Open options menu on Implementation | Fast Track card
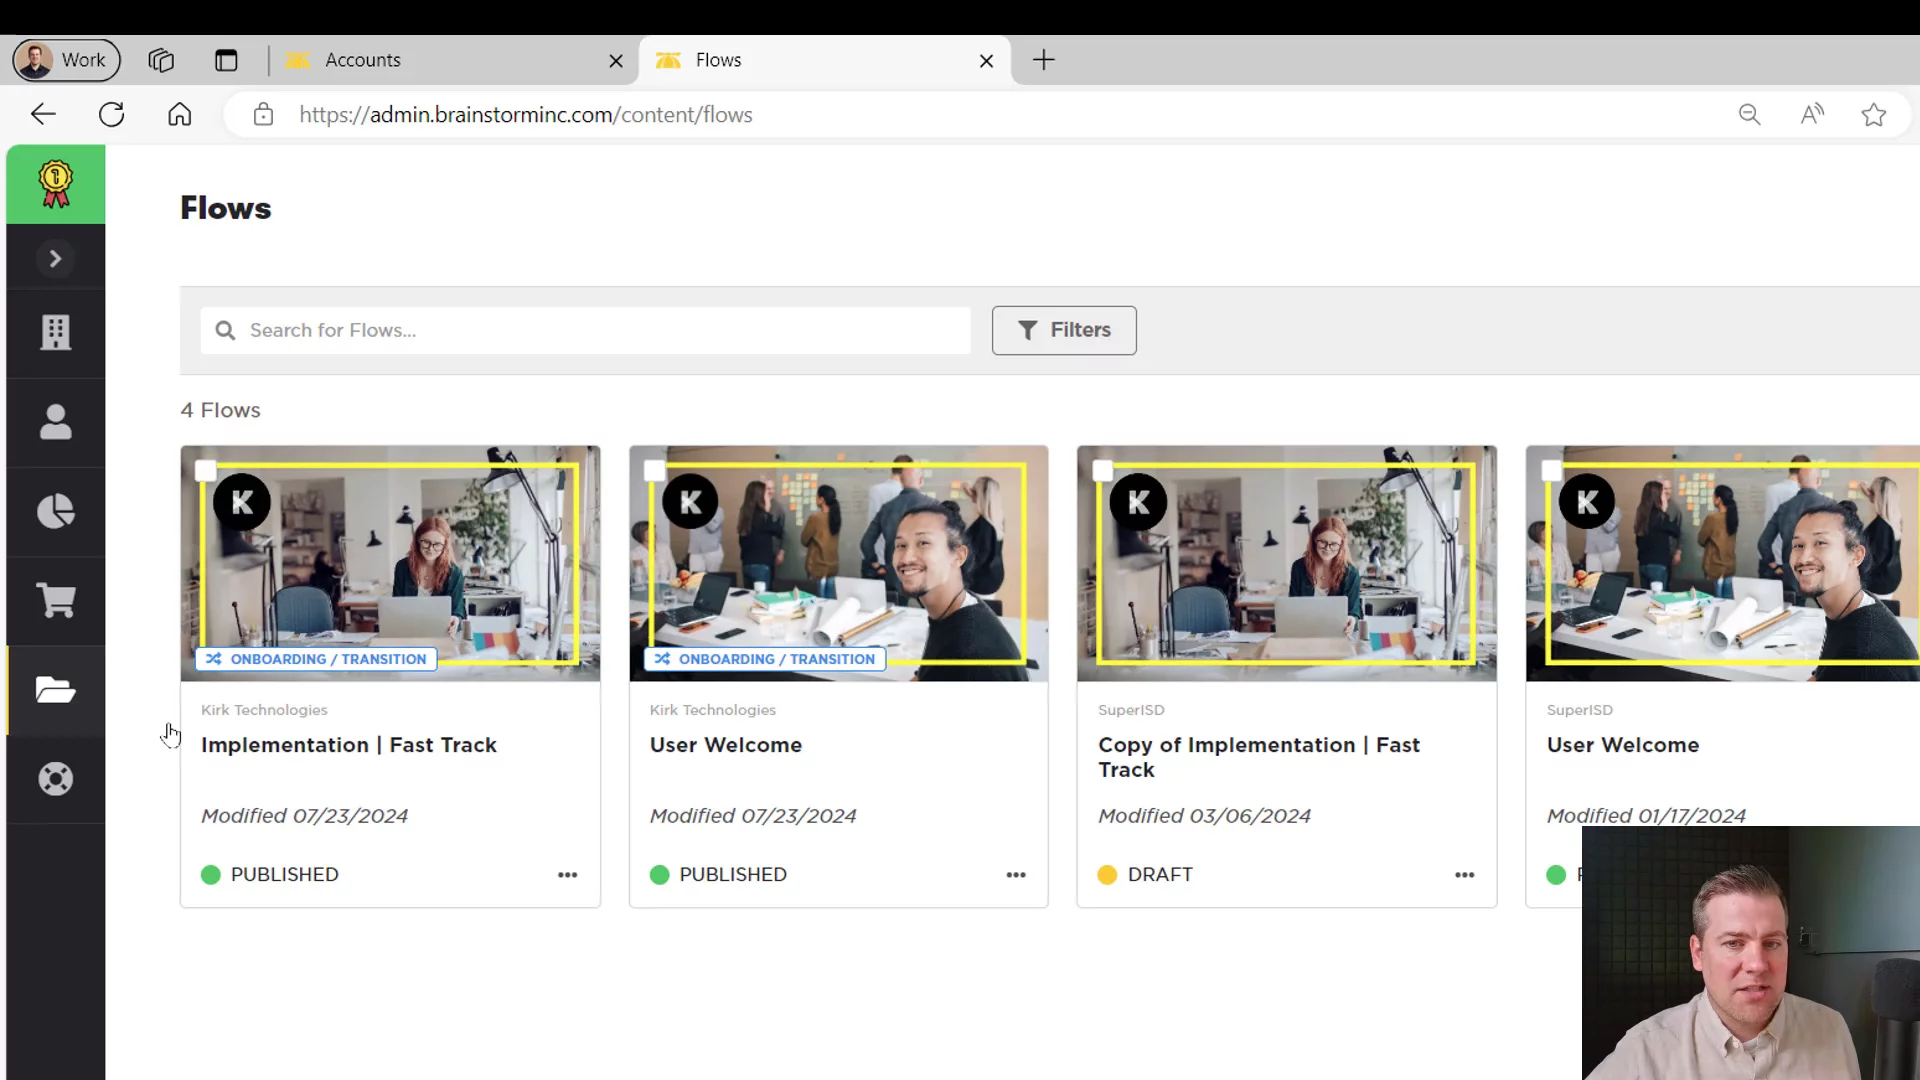 [568, 875]
